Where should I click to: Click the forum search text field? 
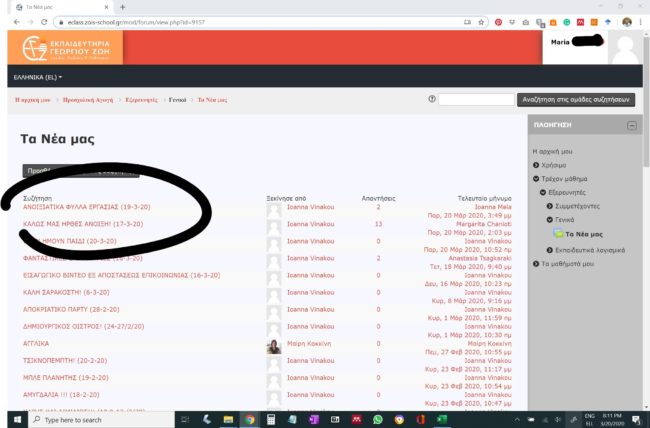(476, 100)
